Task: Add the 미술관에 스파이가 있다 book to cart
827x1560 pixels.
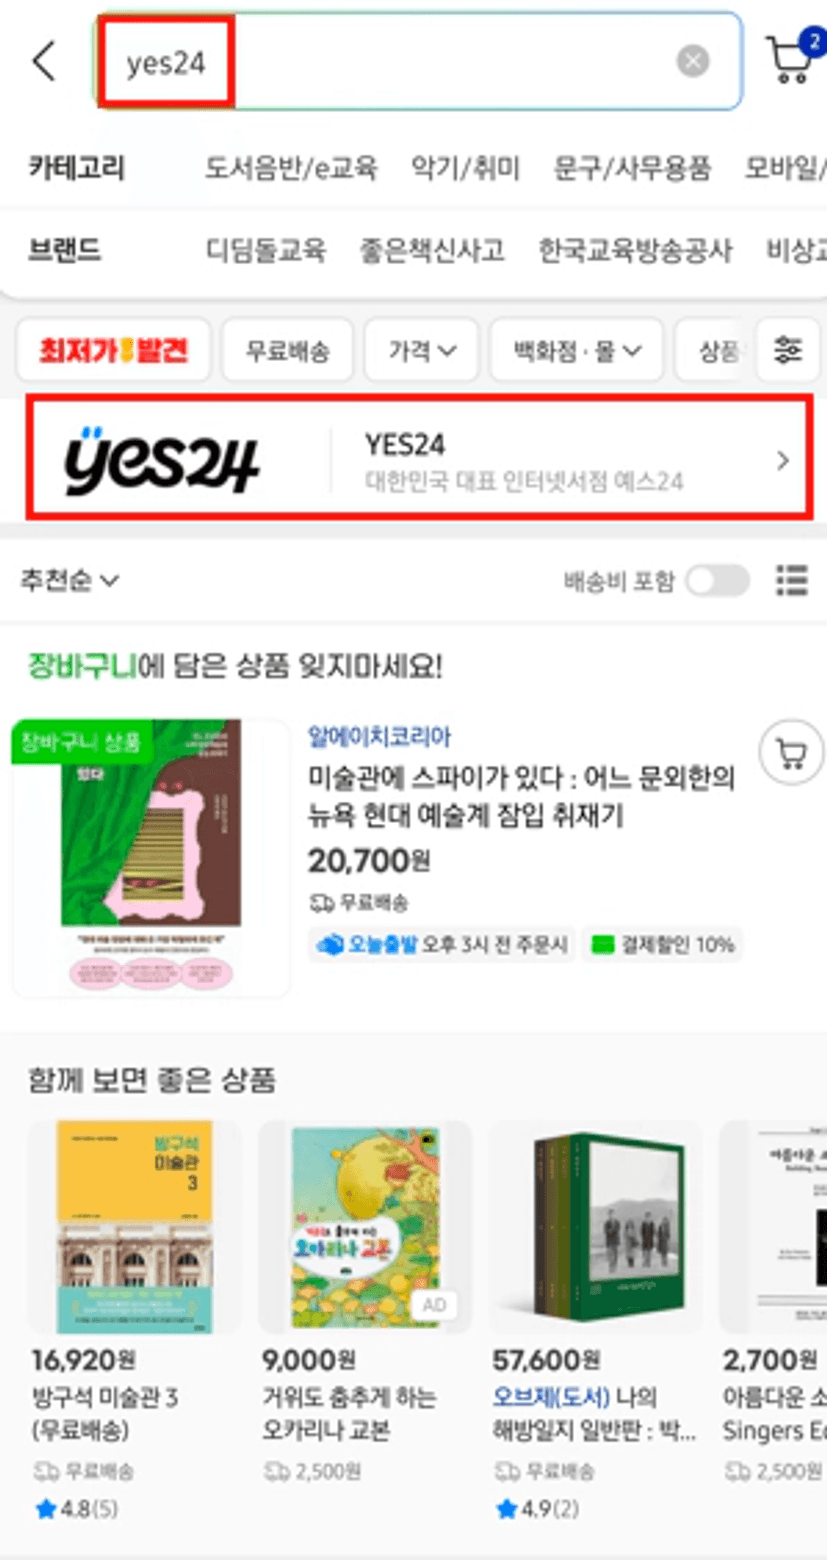Action: tap(791, 754)
